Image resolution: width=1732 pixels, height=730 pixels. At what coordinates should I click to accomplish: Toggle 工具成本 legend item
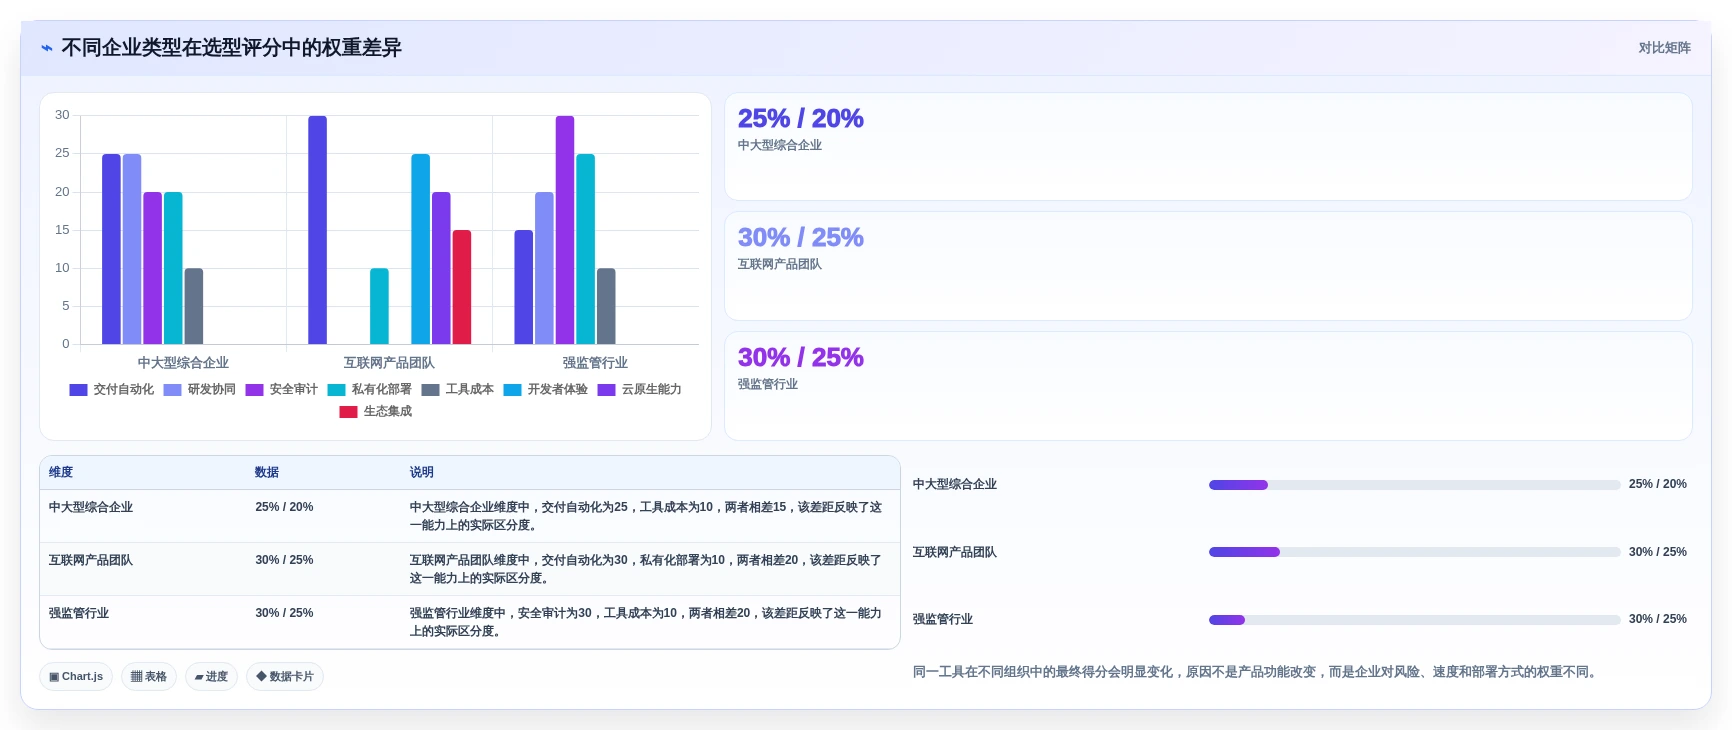(x=457, y=390)
